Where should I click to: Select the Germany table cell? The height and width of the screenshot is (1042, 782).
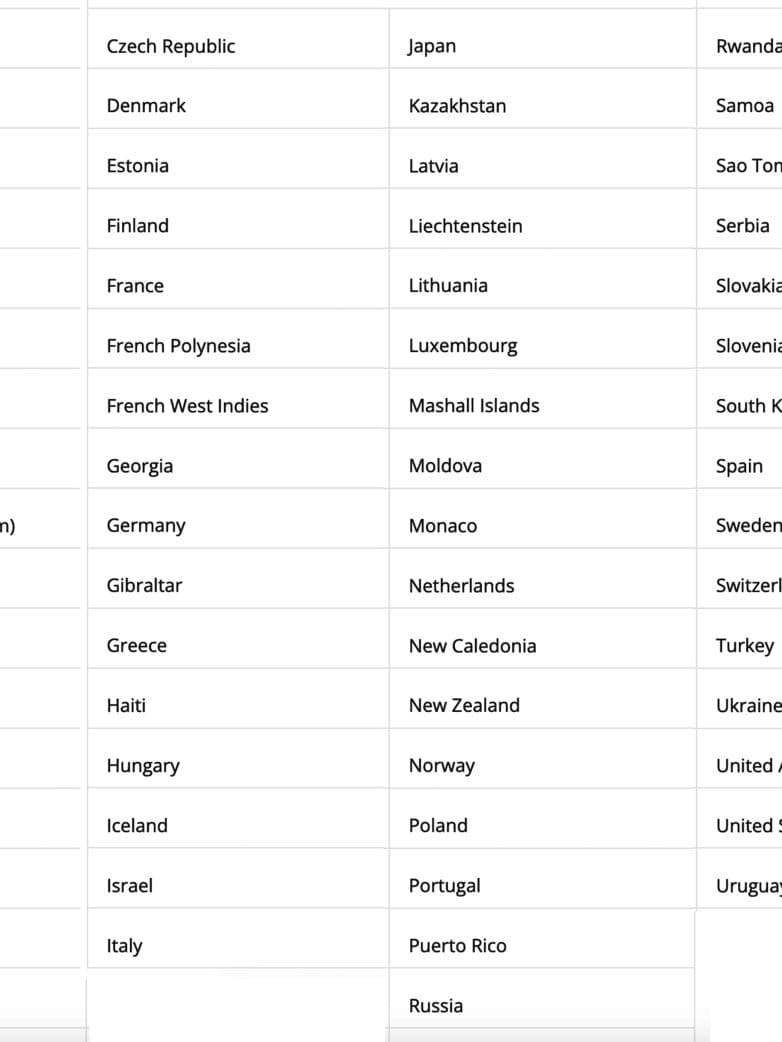(x=146, y=526)
